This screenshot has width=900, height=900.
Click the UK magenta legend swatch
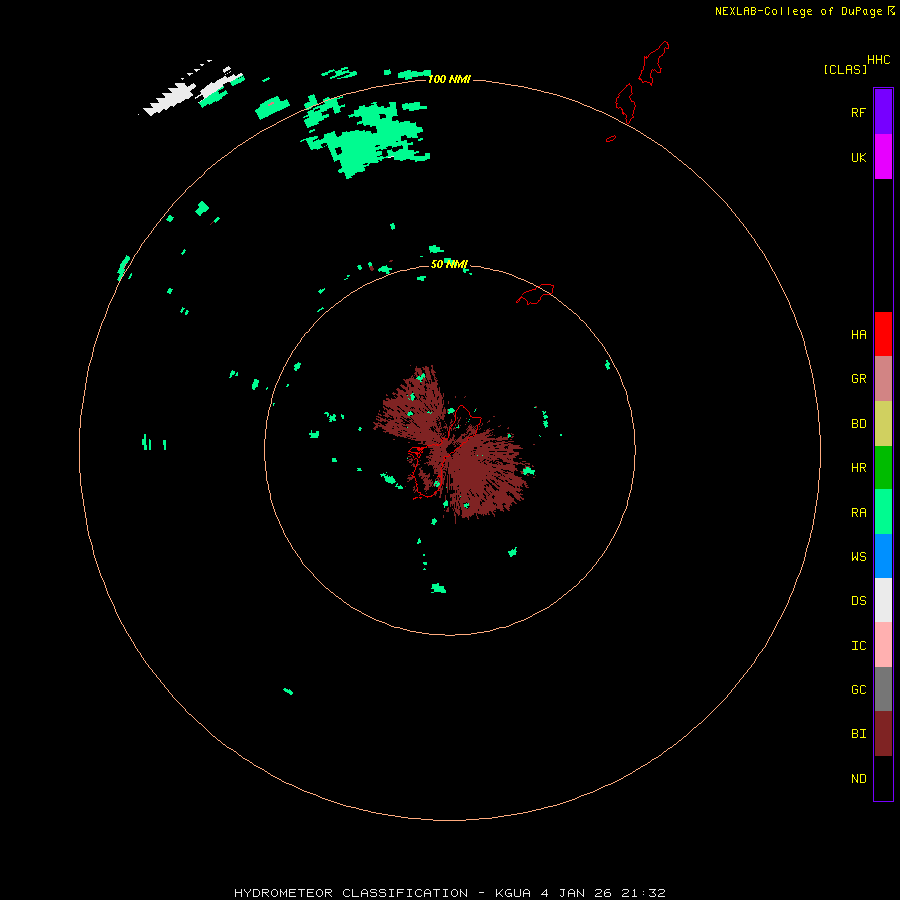click(883, 157)
